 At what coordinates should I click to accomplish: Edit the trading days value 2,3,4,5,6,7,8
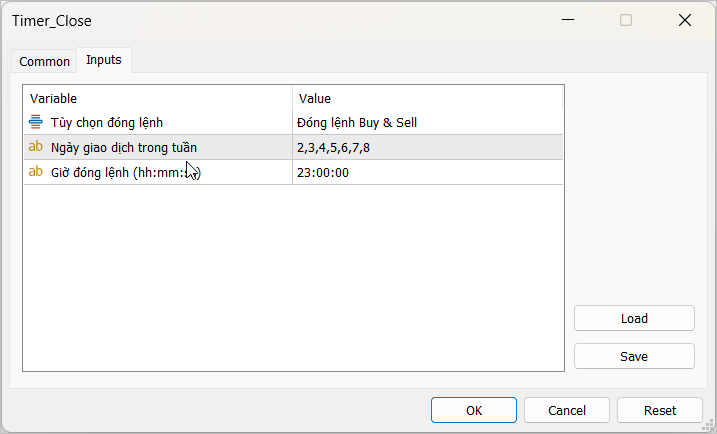pos(428,148)
